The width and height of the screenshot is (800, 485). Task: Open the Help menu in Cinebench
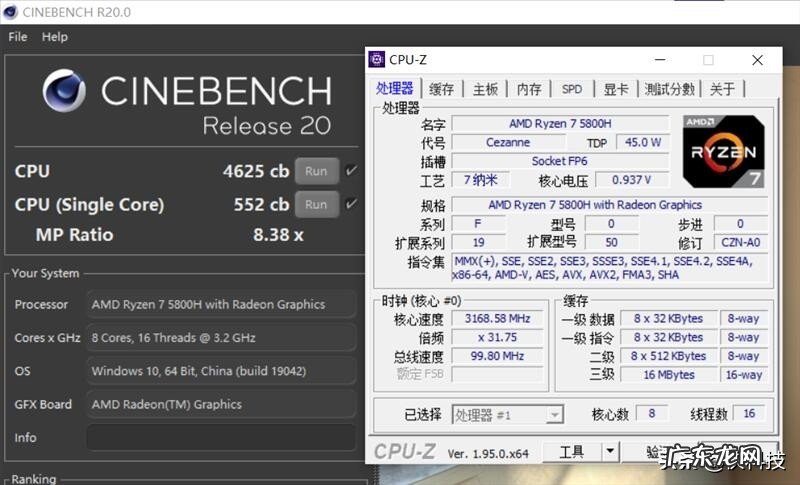55,37
